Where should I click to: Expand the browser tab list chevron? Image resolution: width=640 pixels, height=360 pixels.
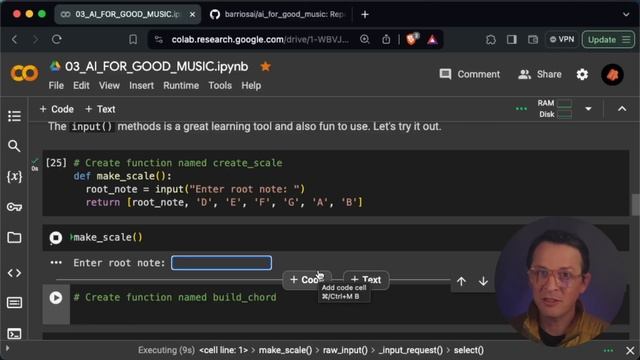pyautogui.click(x=626, y=14)
